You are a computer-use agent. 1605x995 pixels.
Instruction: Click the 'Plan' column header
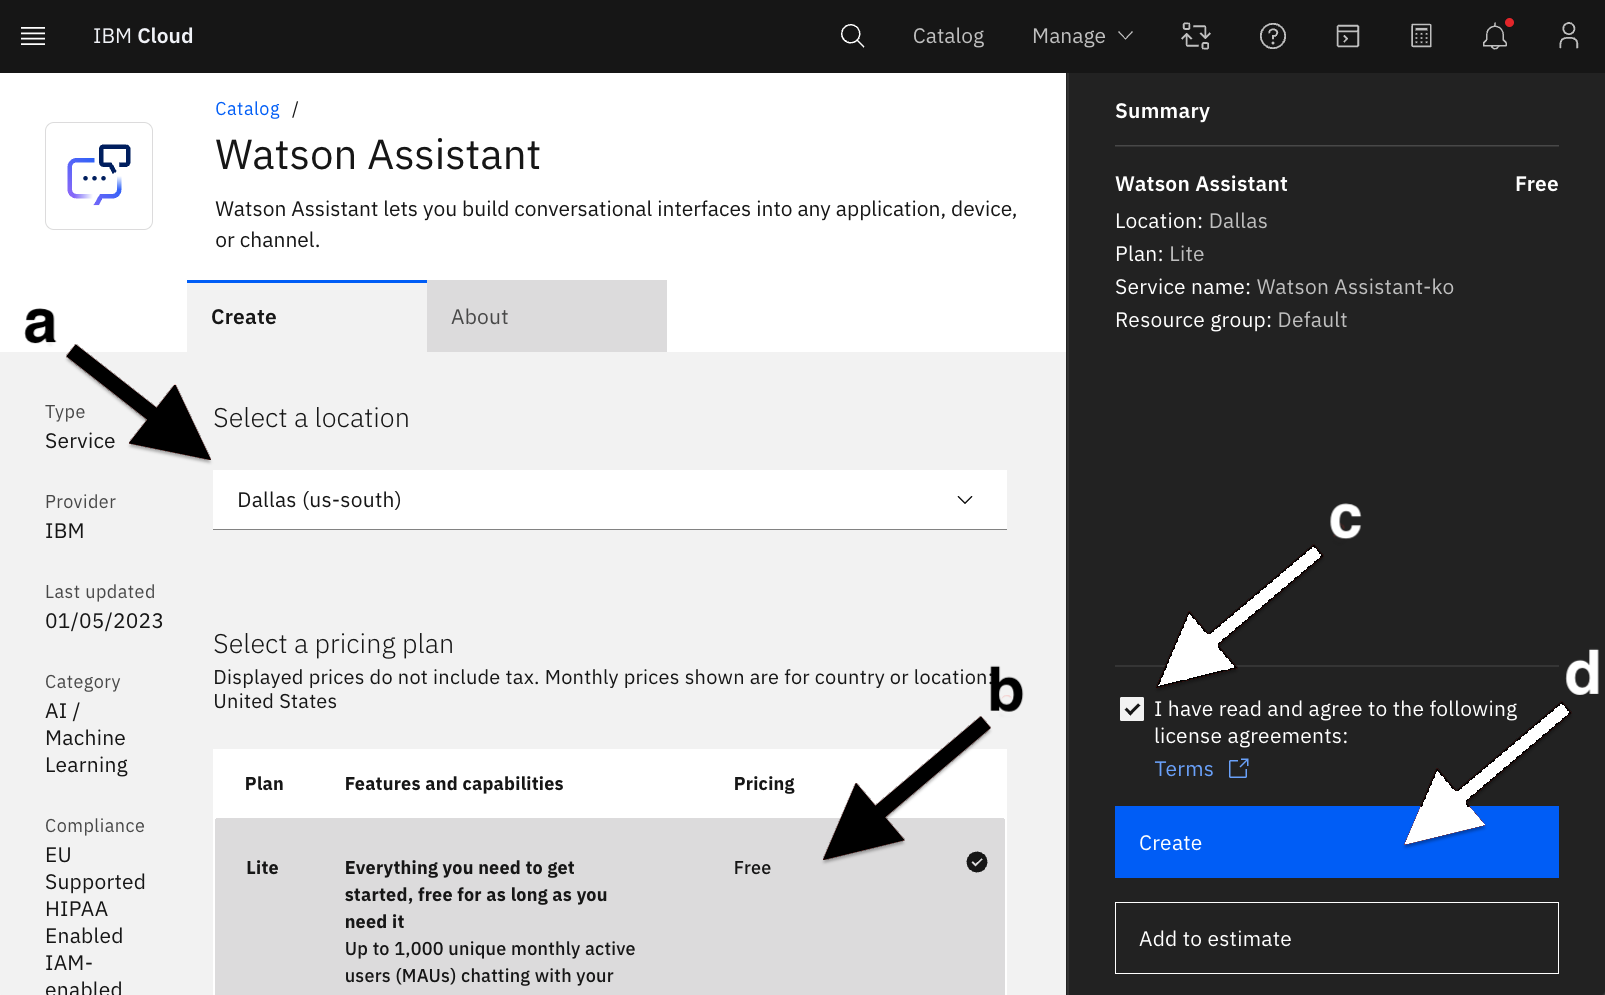264,784
